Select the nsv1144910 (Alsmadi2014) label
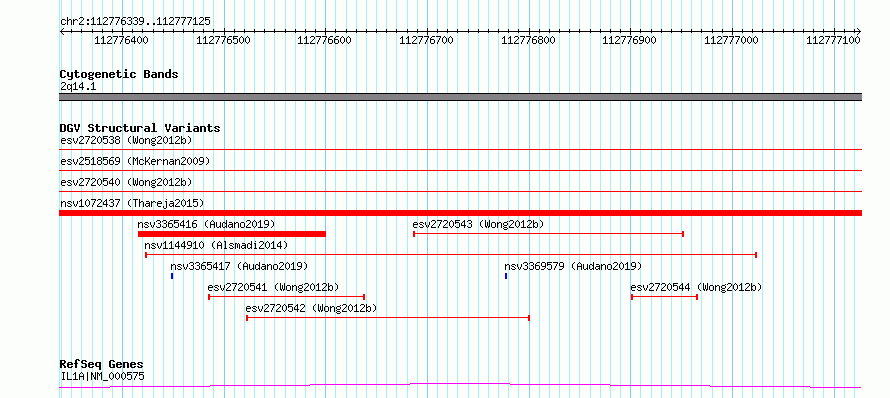Viewport: 890px width, 398px height. (x=216, y=245)
